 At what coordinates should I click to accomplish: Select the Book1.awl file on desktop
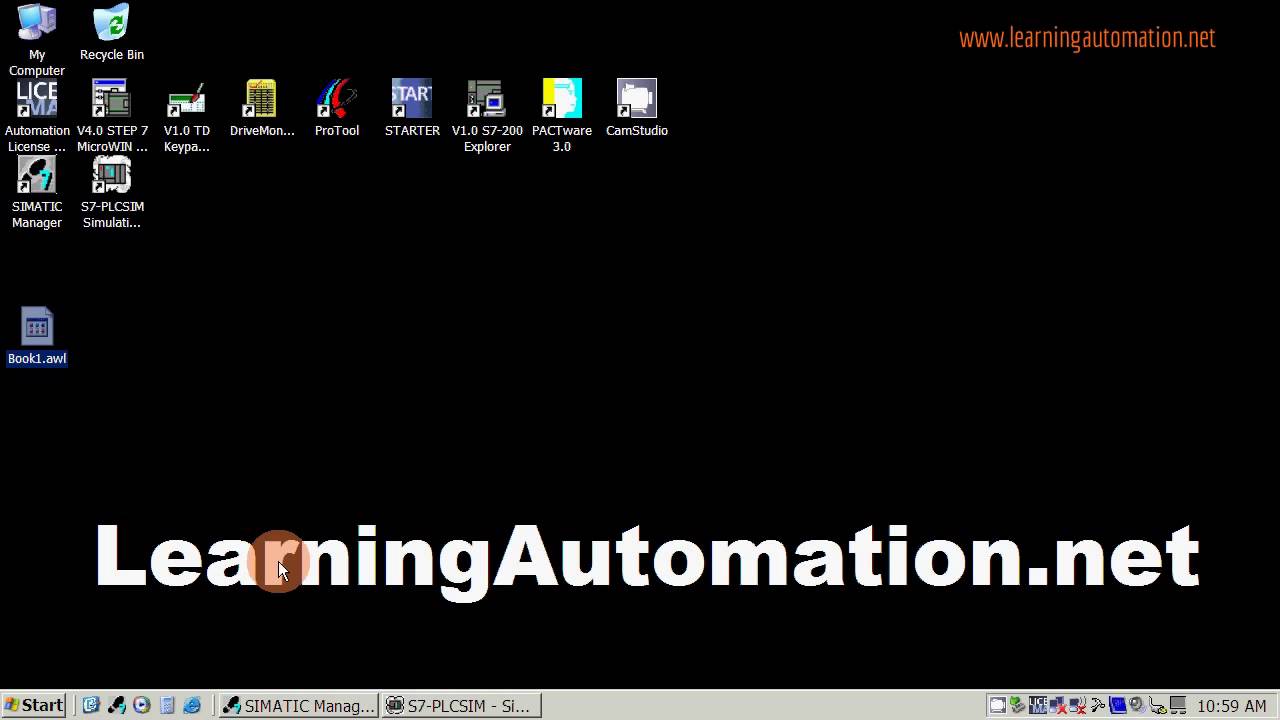point(37,336)
